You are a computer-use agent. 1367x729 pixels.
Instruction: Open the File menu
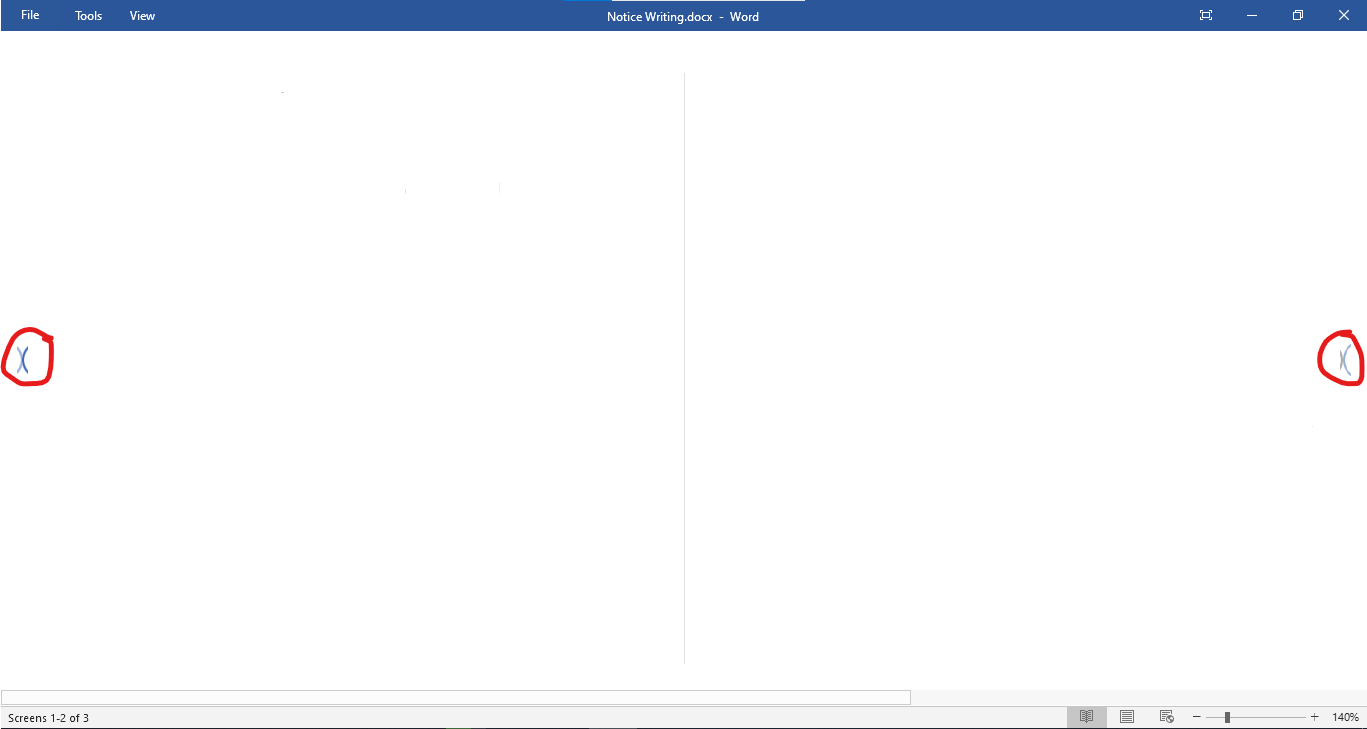click(30, 16)
